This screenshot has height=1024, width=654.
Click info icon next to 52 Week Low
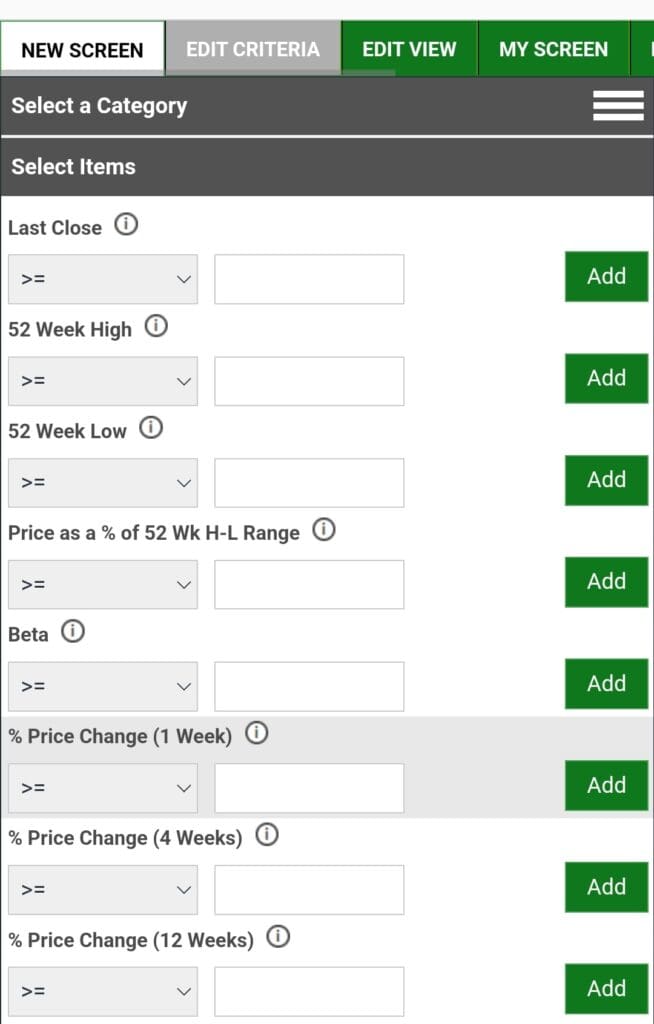pos(150,429)
